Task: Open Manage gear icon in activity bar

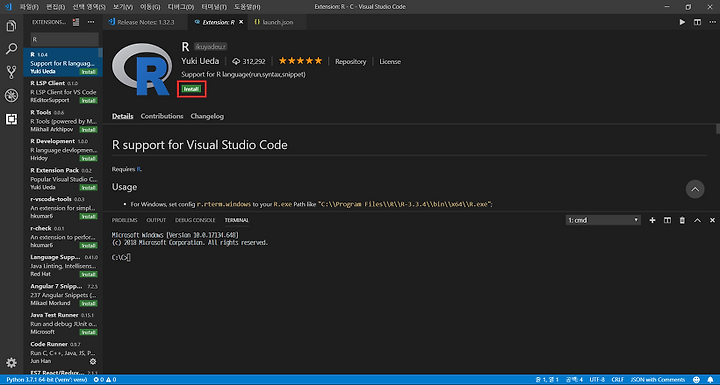Action: pos(11,362)
